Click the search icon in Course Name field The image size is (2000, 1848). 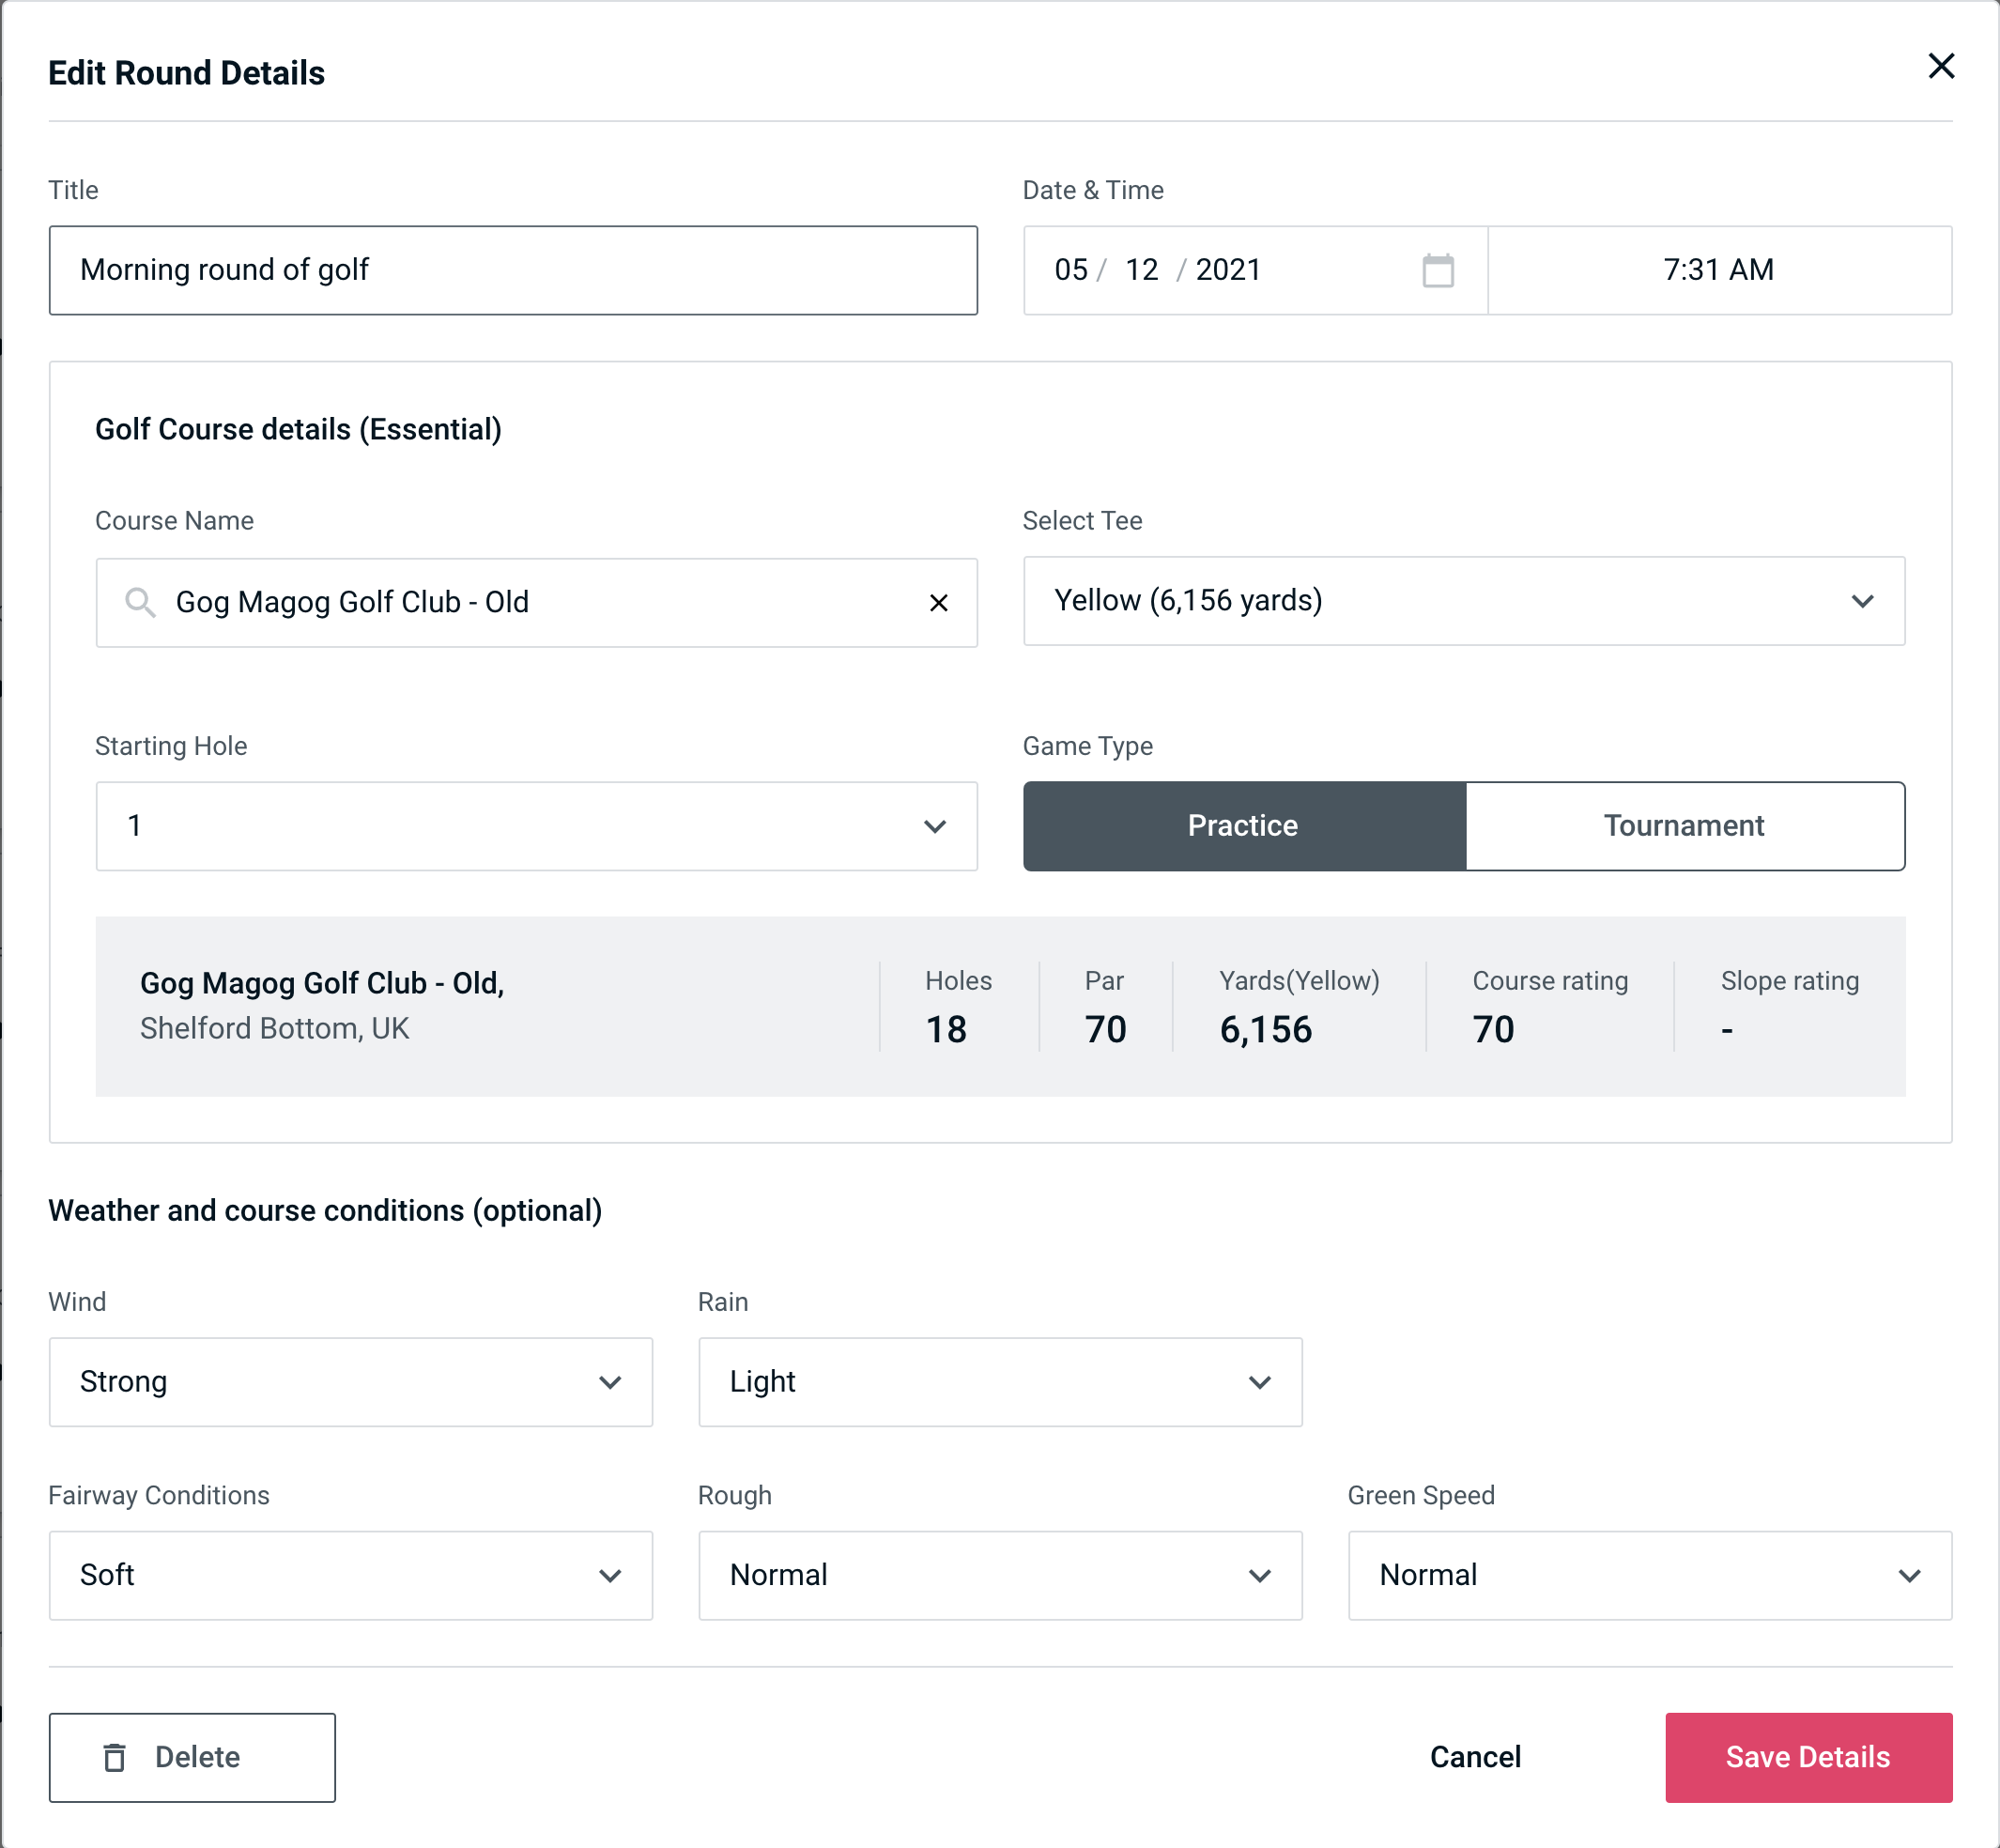pos(141,603)
